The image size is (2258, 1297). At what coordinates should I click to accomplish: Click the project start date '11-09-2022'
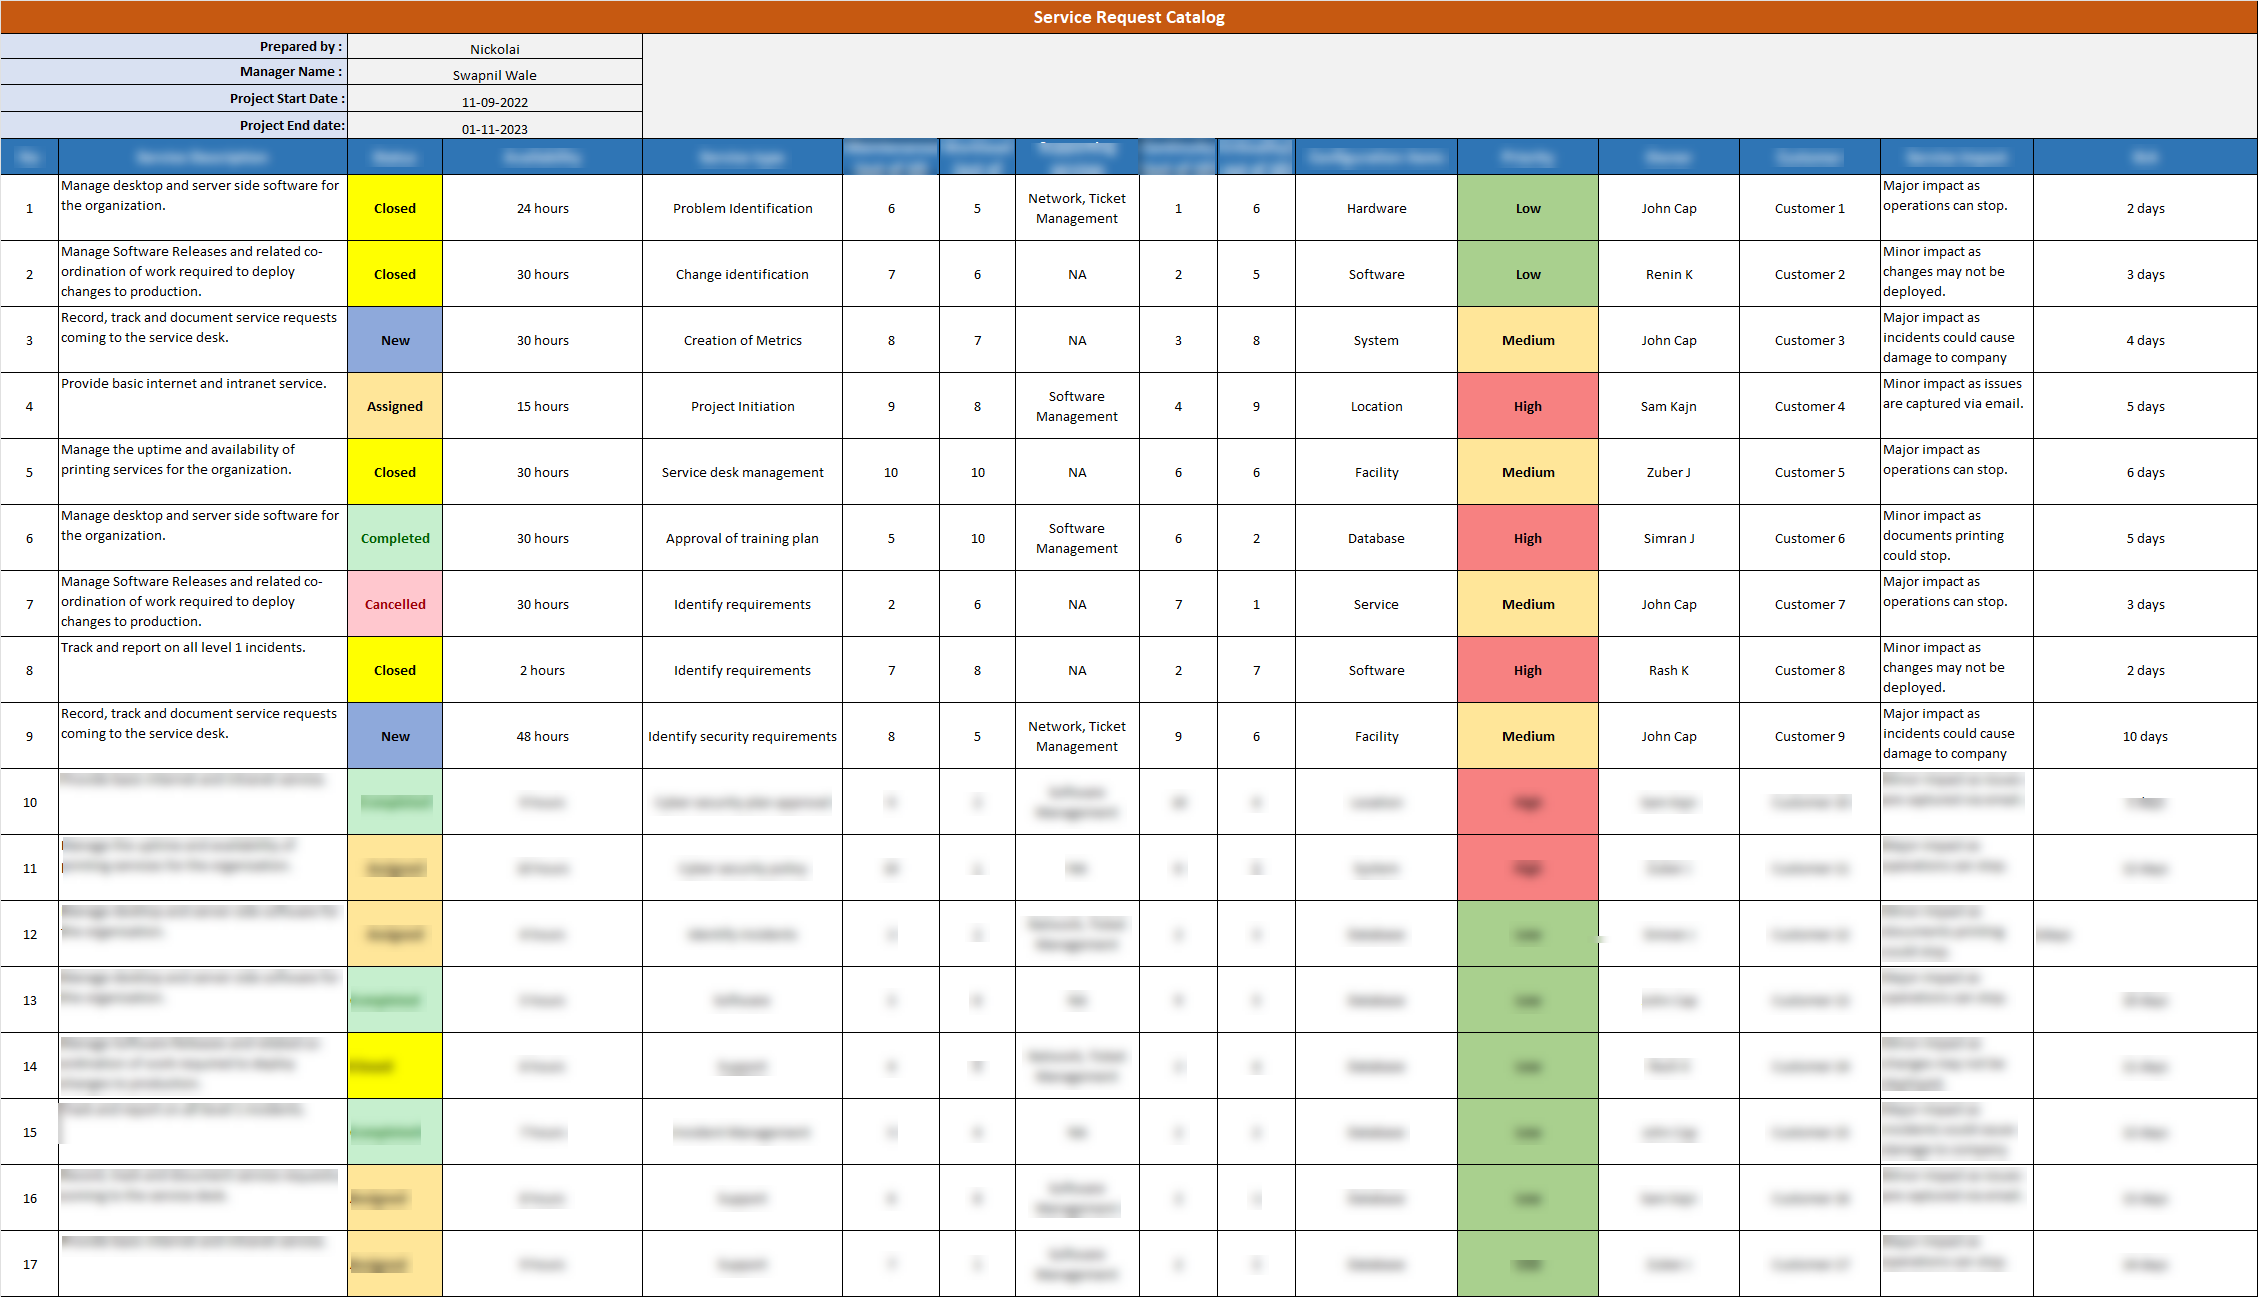point(494,101)
